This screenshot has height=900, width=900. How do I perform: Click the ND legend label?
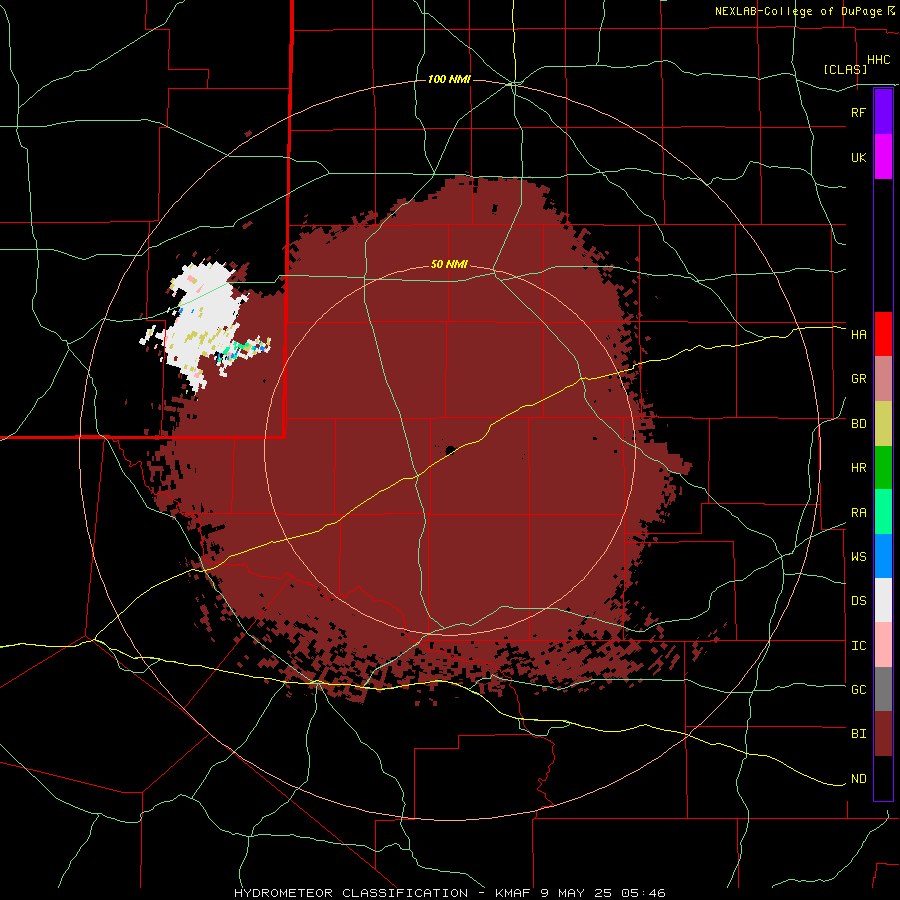point(858,779)
